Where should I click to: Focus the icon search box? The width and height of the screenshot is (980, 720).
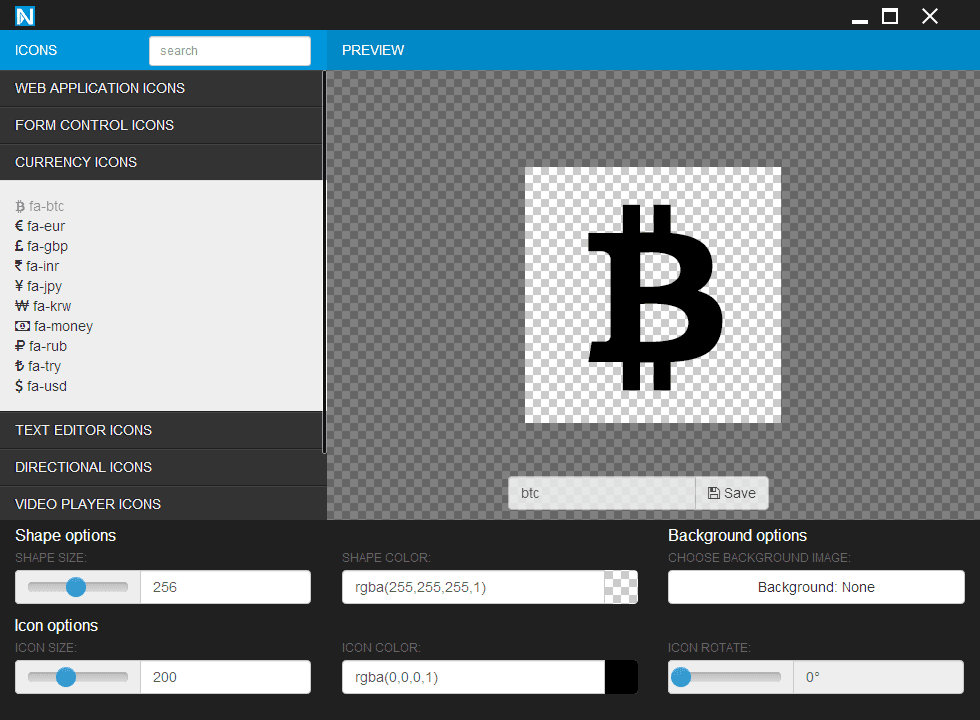point(230,51)
